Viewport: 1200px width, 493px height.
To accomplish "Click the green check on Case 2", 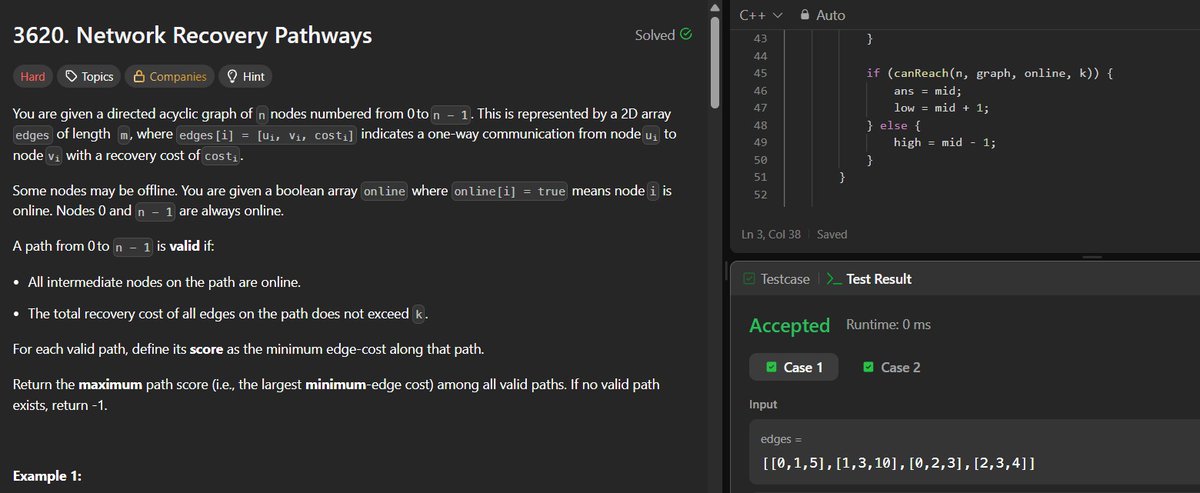I will click(x=868, y=367).
